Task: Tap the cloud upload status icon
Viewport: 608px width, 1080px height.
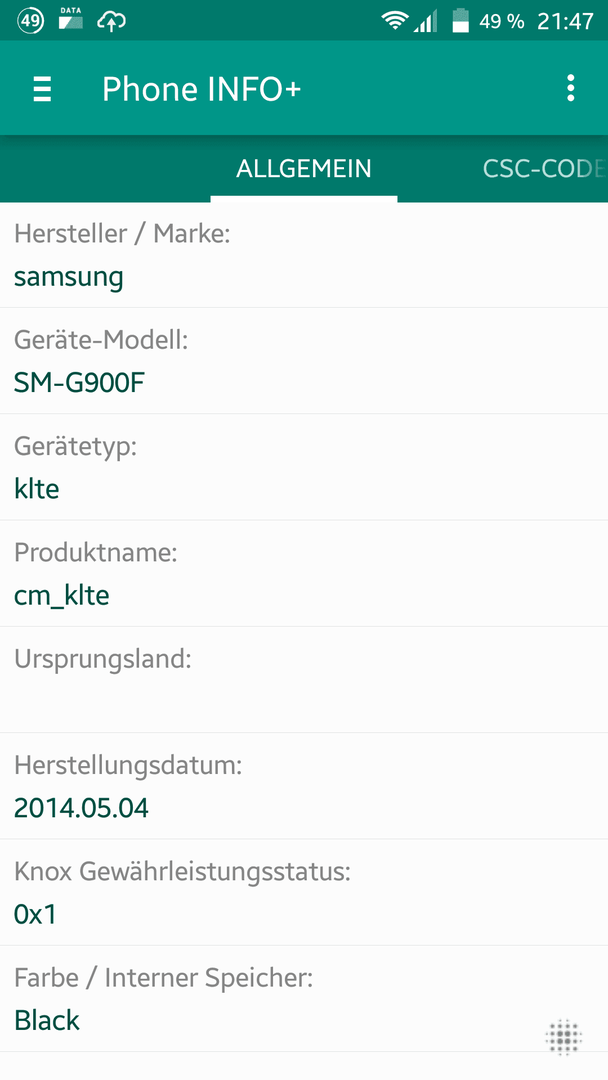Action: pos(111,21)
